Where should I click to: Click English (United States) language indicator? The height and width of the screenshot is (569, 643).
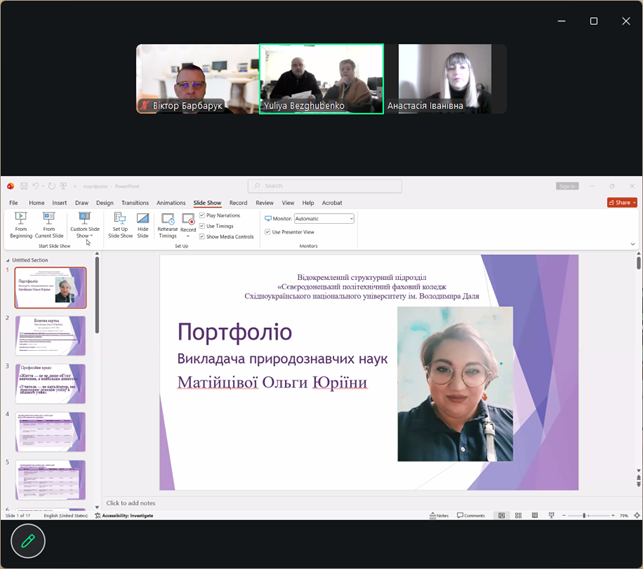pos(66,515)
